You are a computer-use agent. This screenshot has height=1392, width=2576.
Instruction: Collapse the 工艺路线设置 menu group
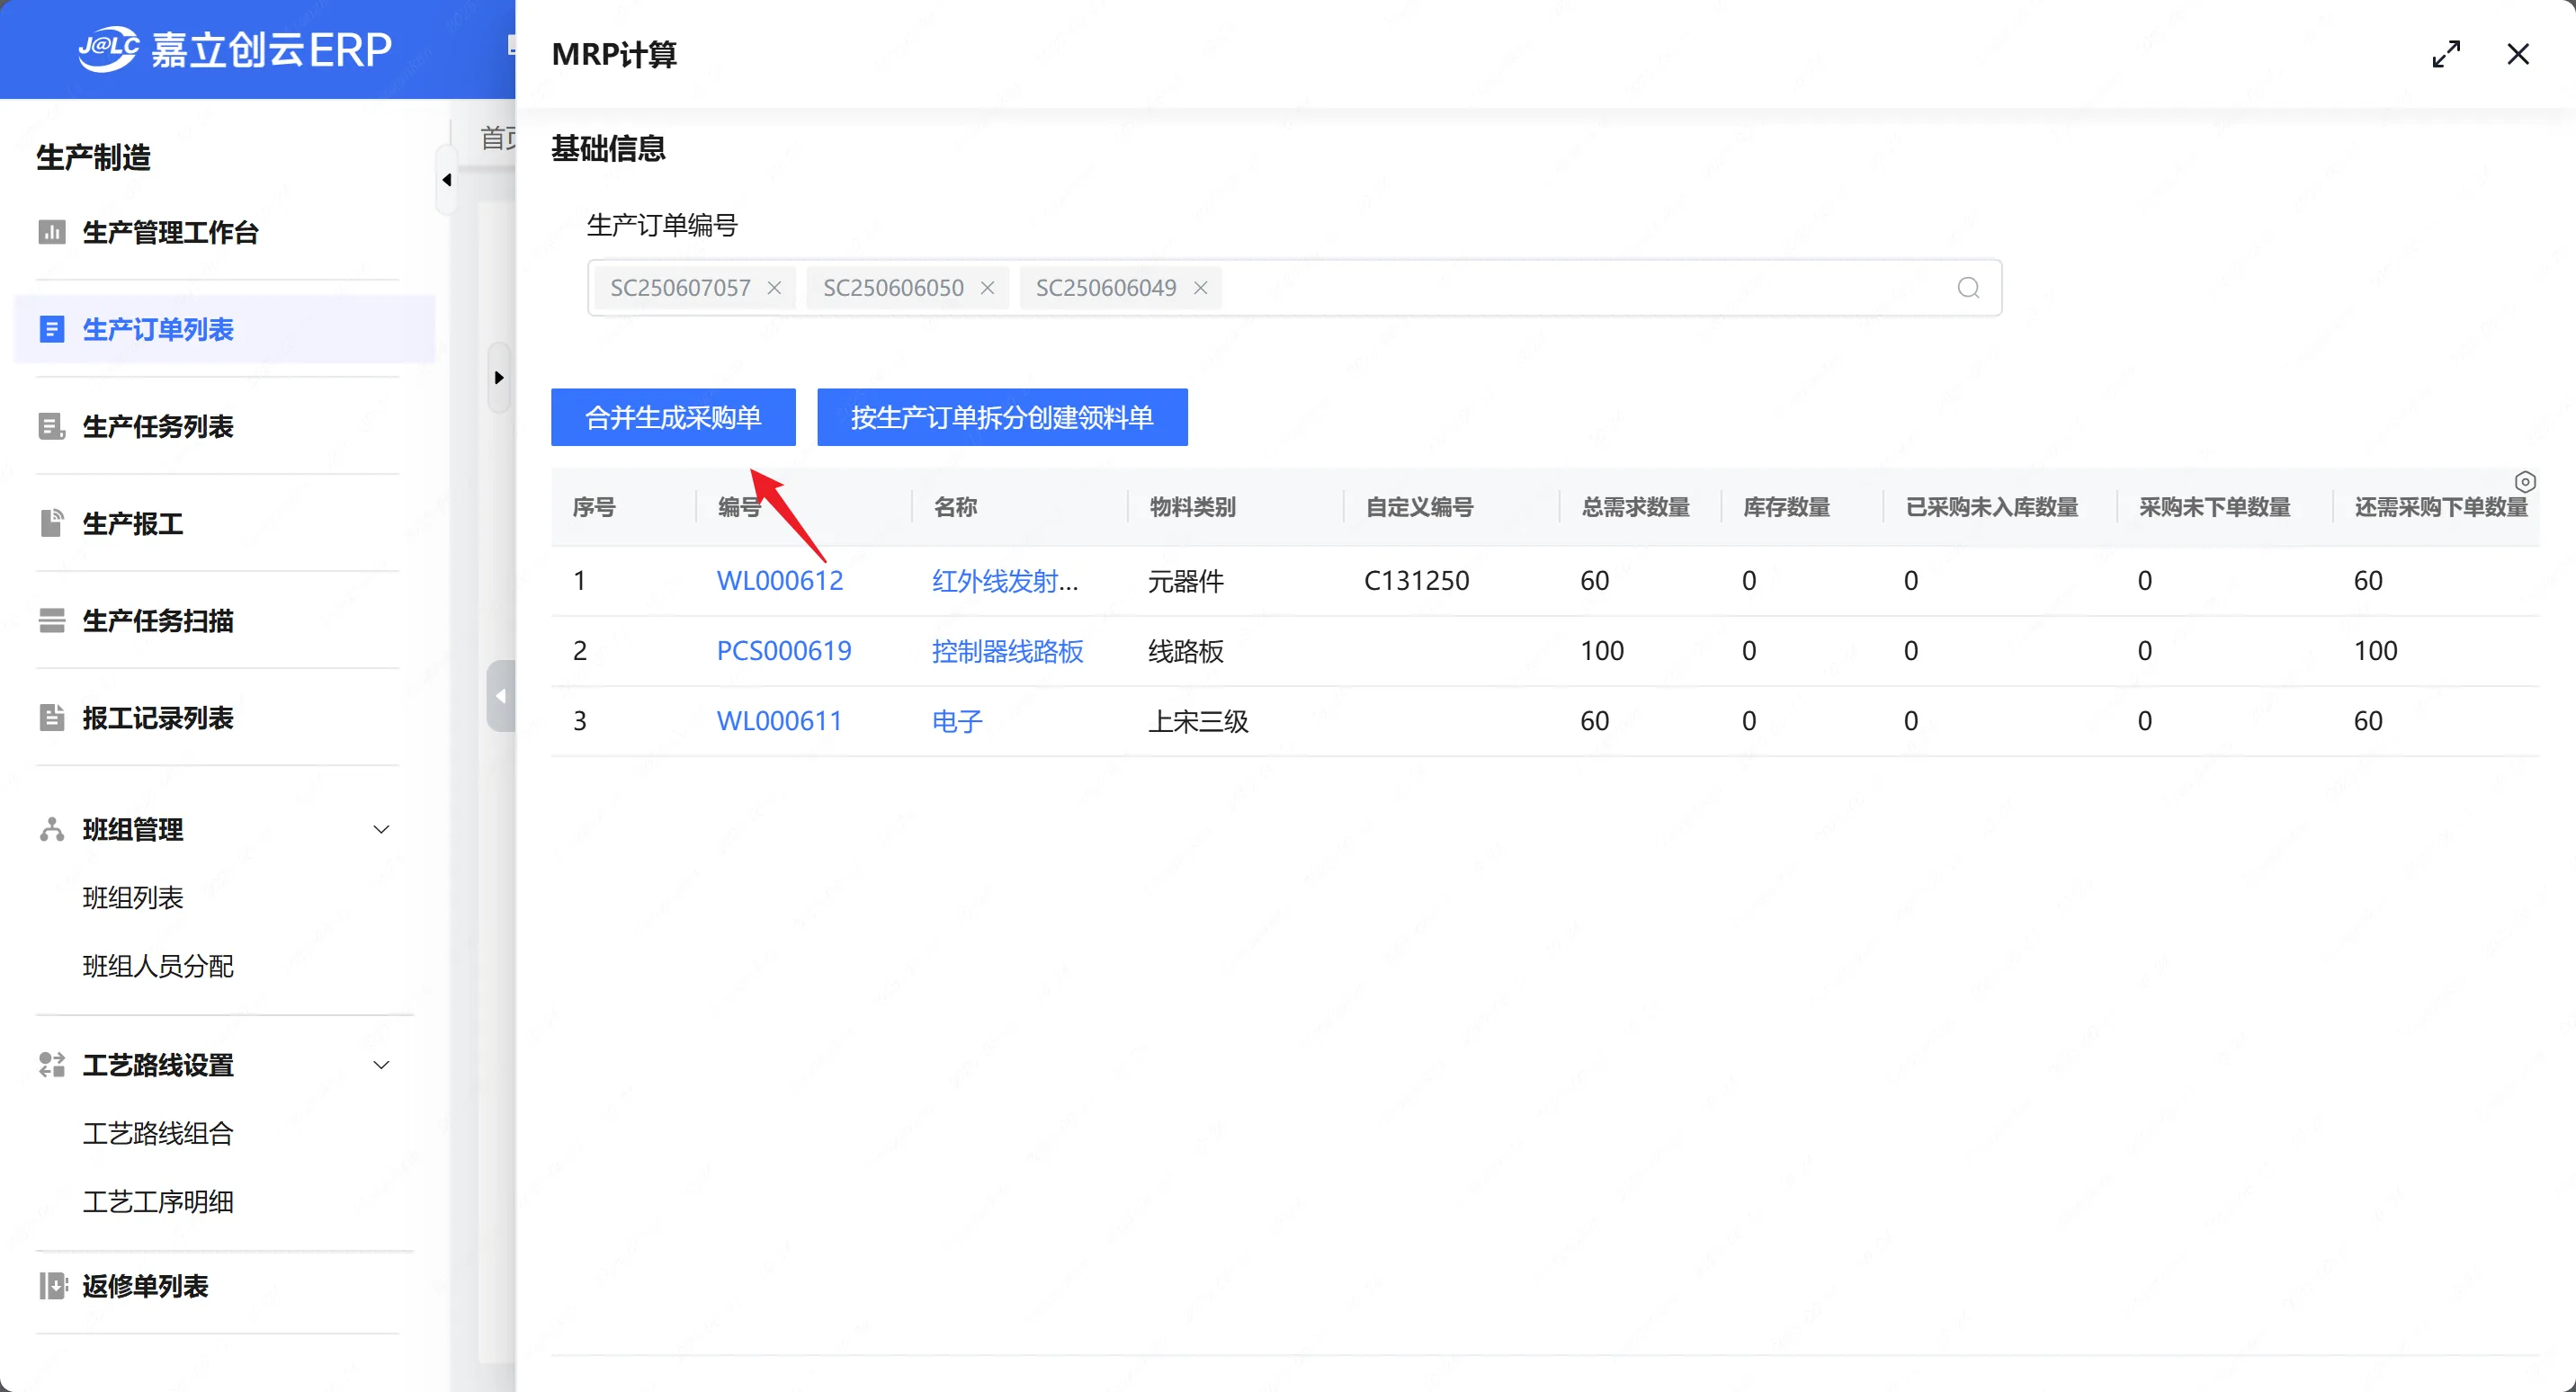[380, 1065]
